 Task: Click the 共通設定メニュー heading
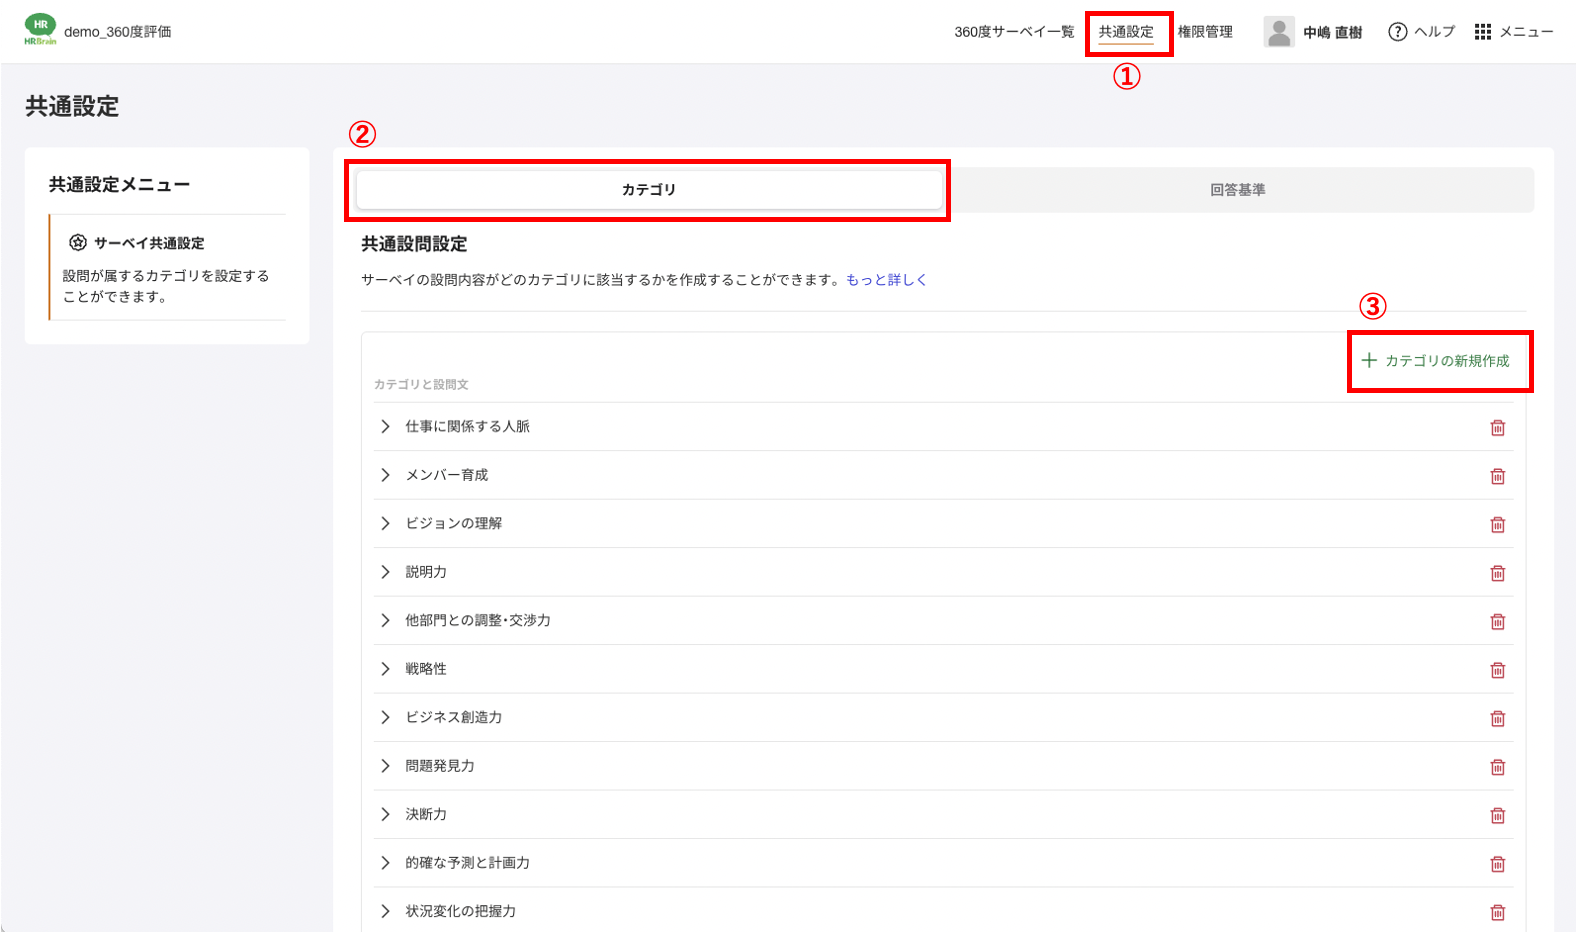(119, 184)
